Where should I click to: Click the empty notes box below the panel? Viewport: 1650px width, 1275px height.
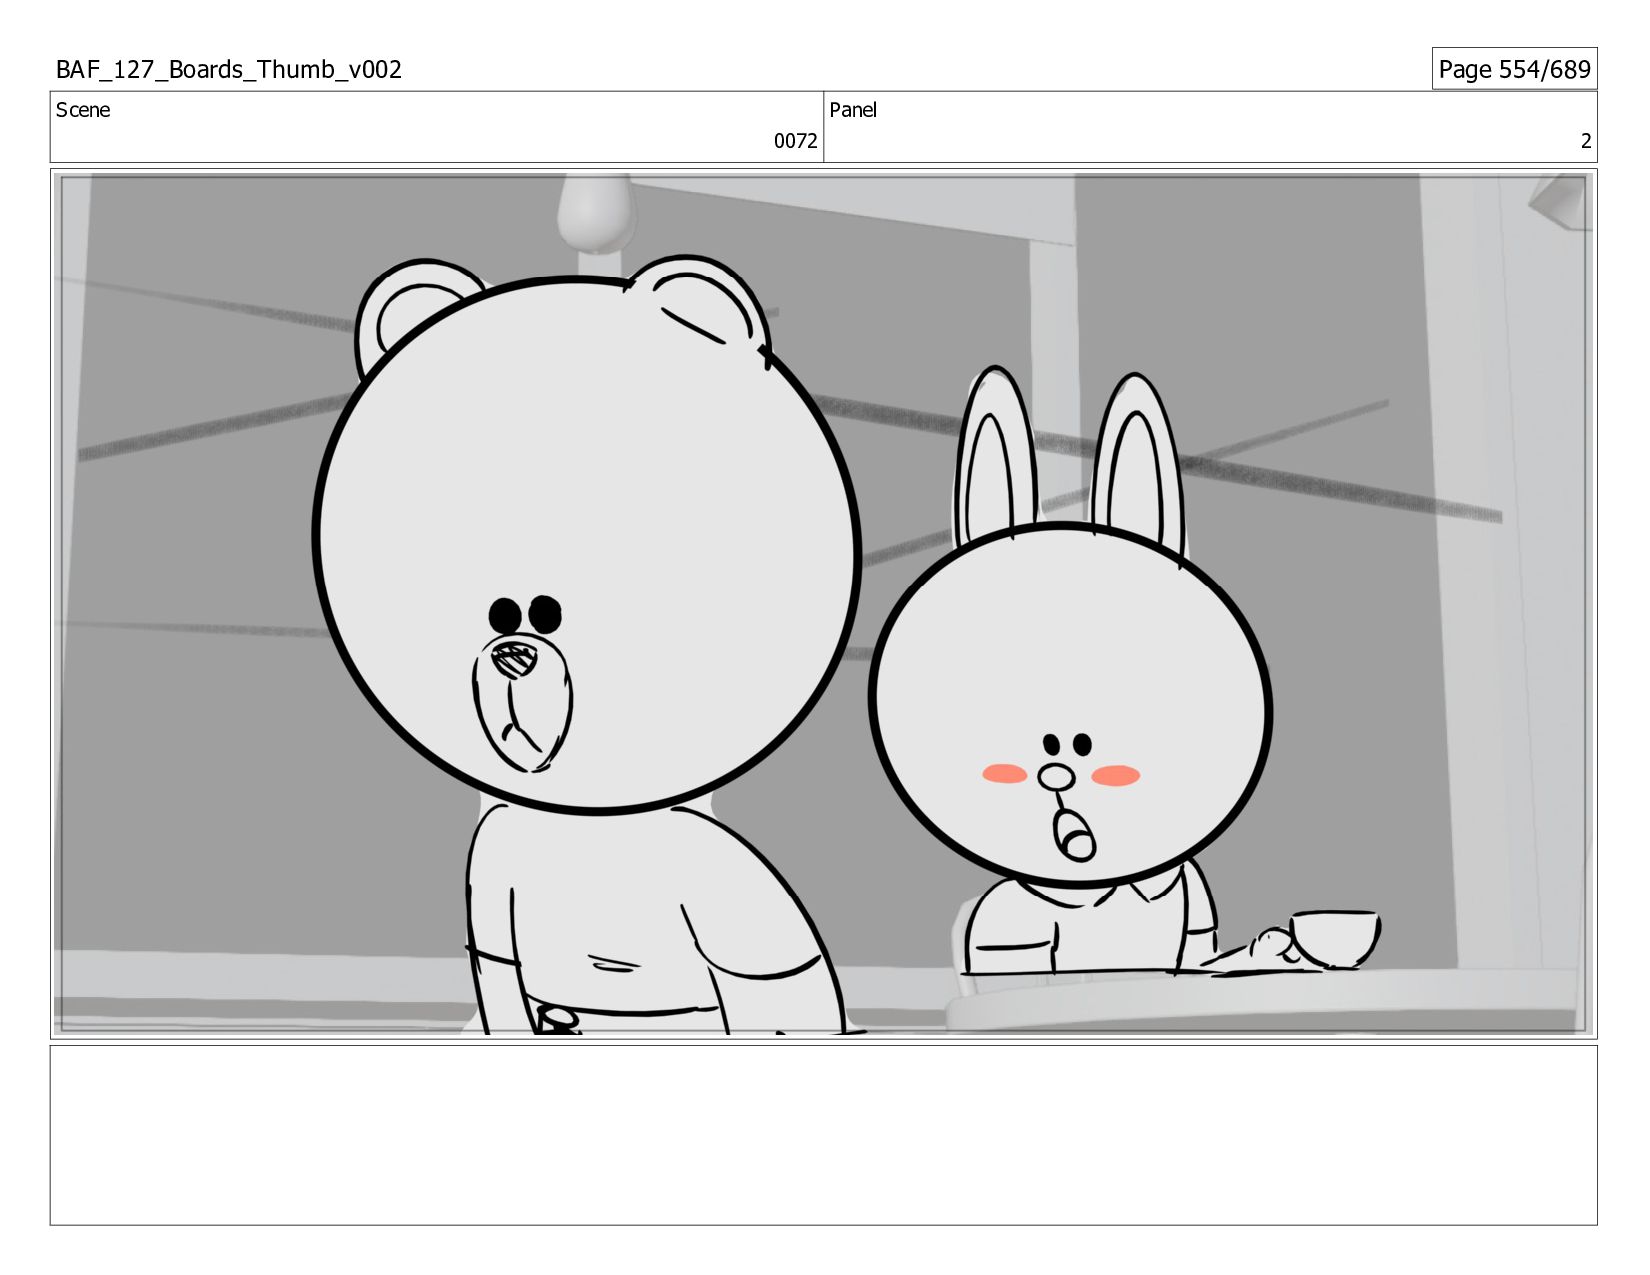point(823,1135)
